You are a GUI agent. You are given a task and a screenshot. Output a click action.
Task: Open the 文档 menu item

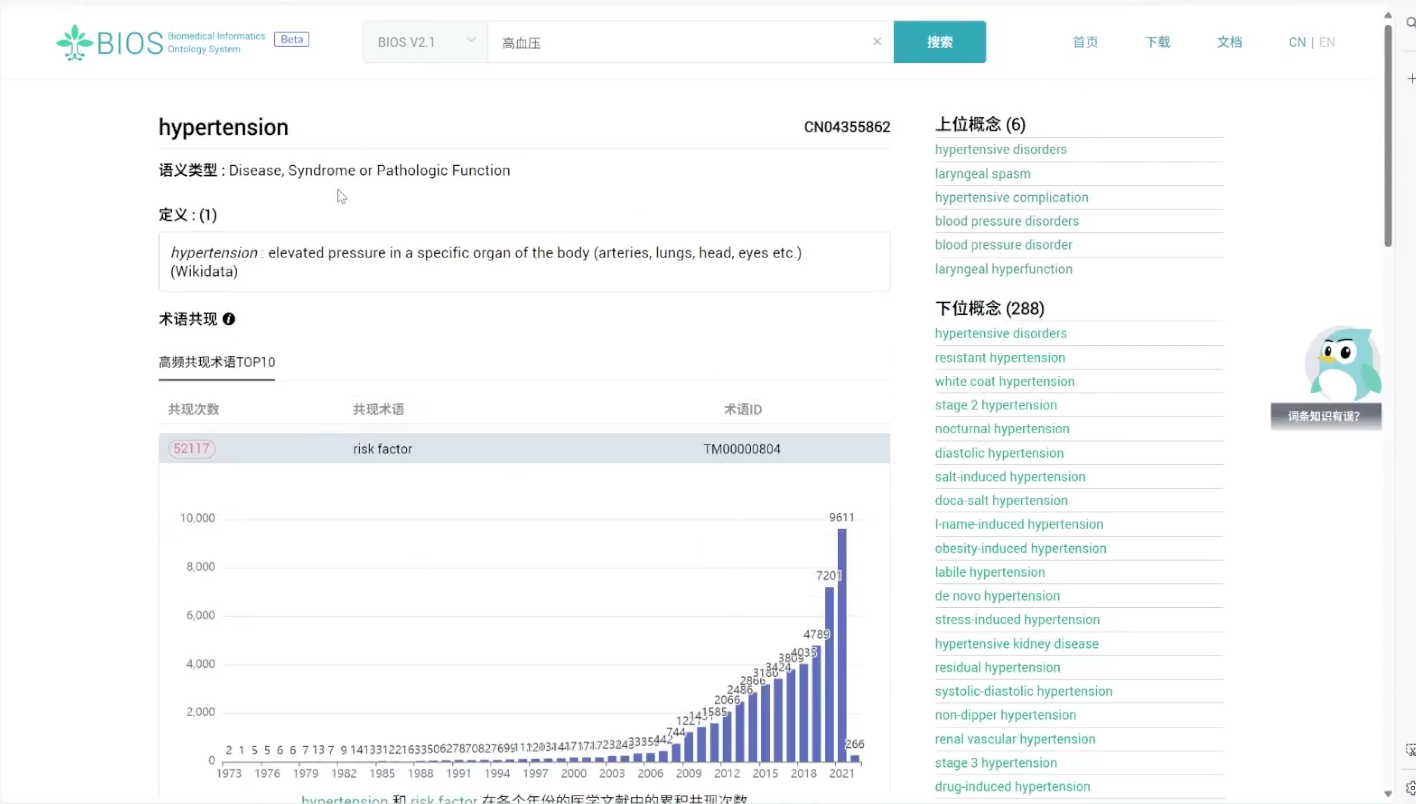1230,42
